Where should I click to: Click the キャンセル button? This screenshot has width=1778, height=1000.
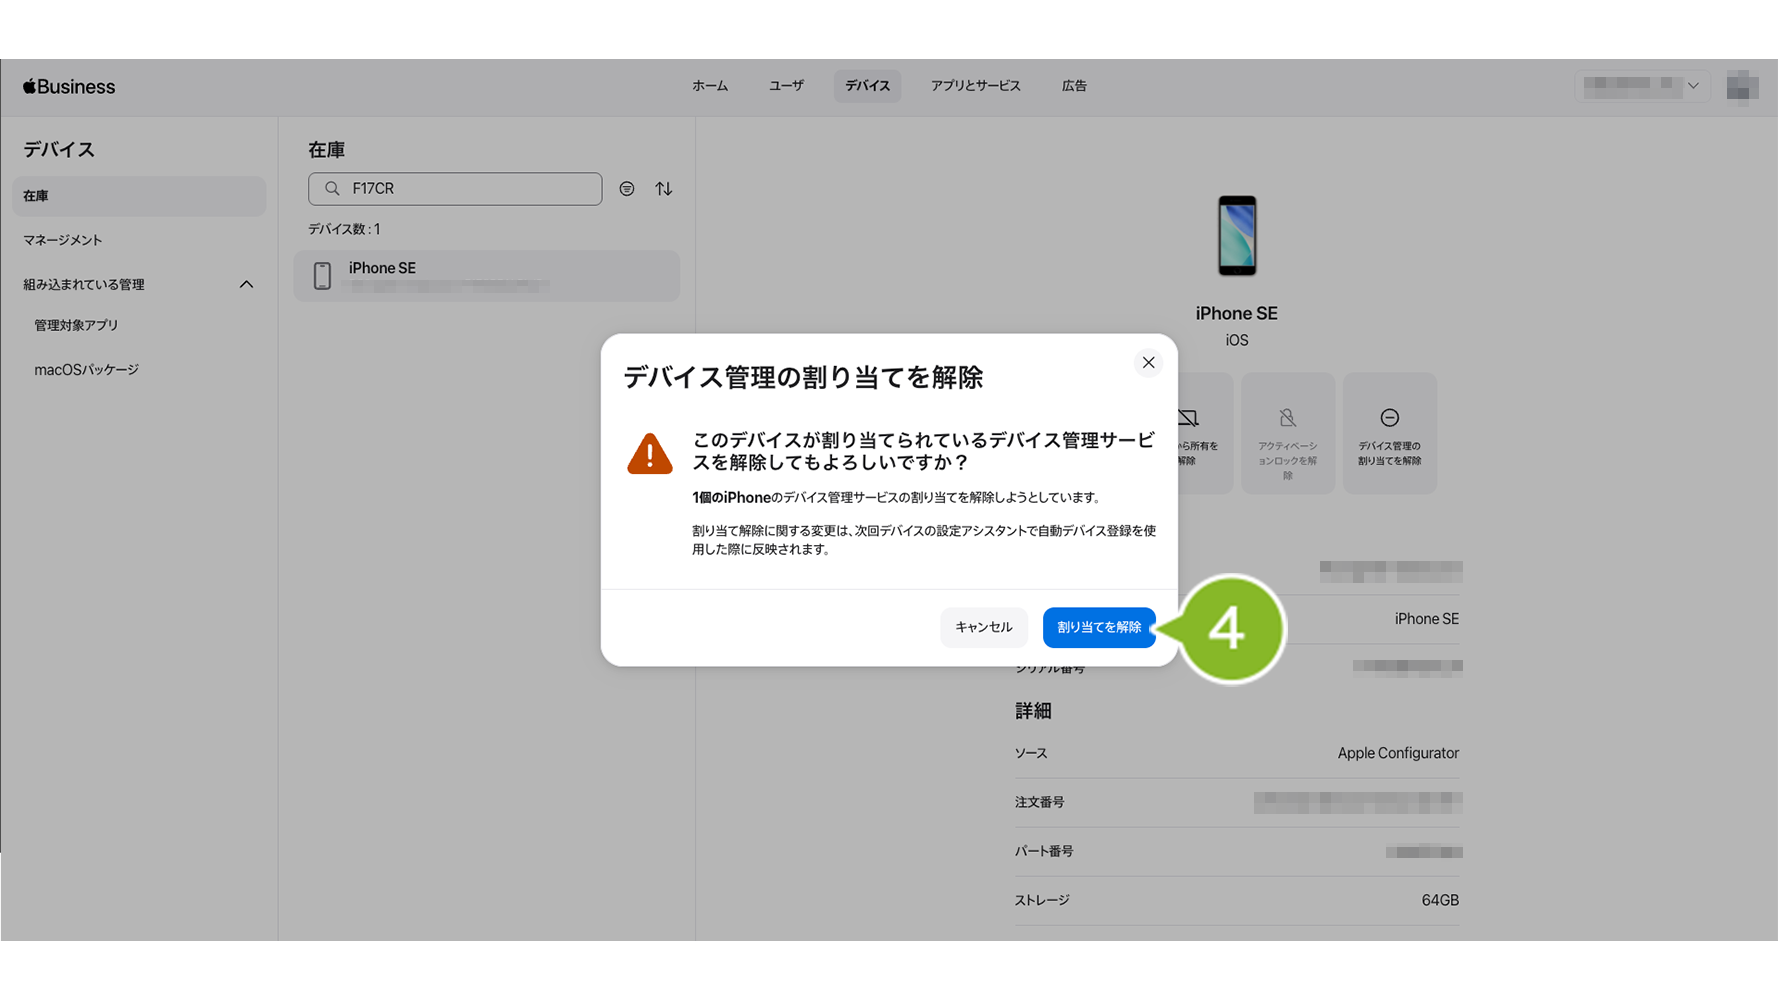(x=983, y=627)
